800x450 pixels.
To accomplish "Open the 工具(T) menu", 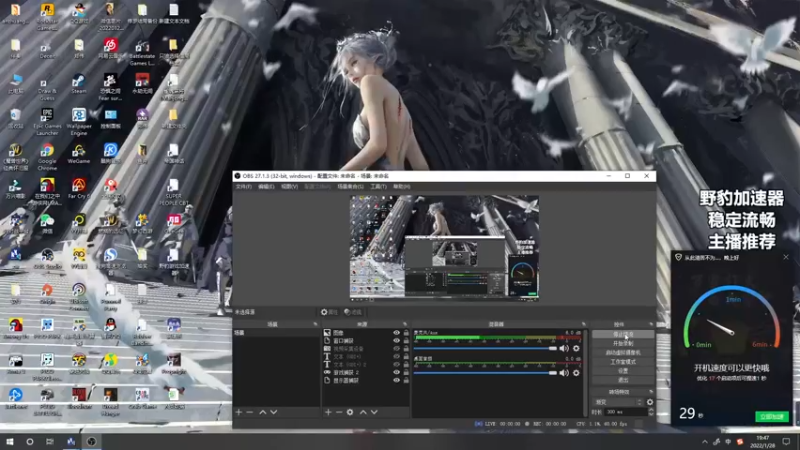I will click(x=378, y=186).
